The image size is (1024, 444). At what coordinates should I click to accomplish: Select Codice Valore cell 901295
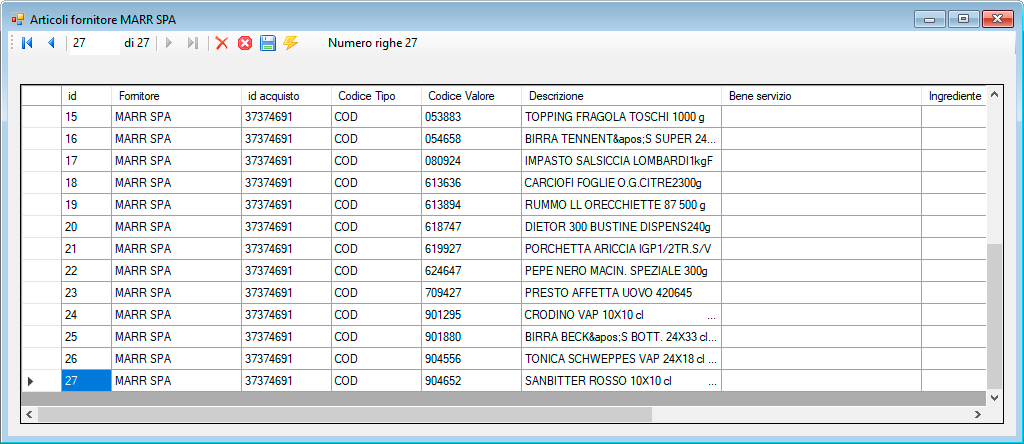[472, 315]
